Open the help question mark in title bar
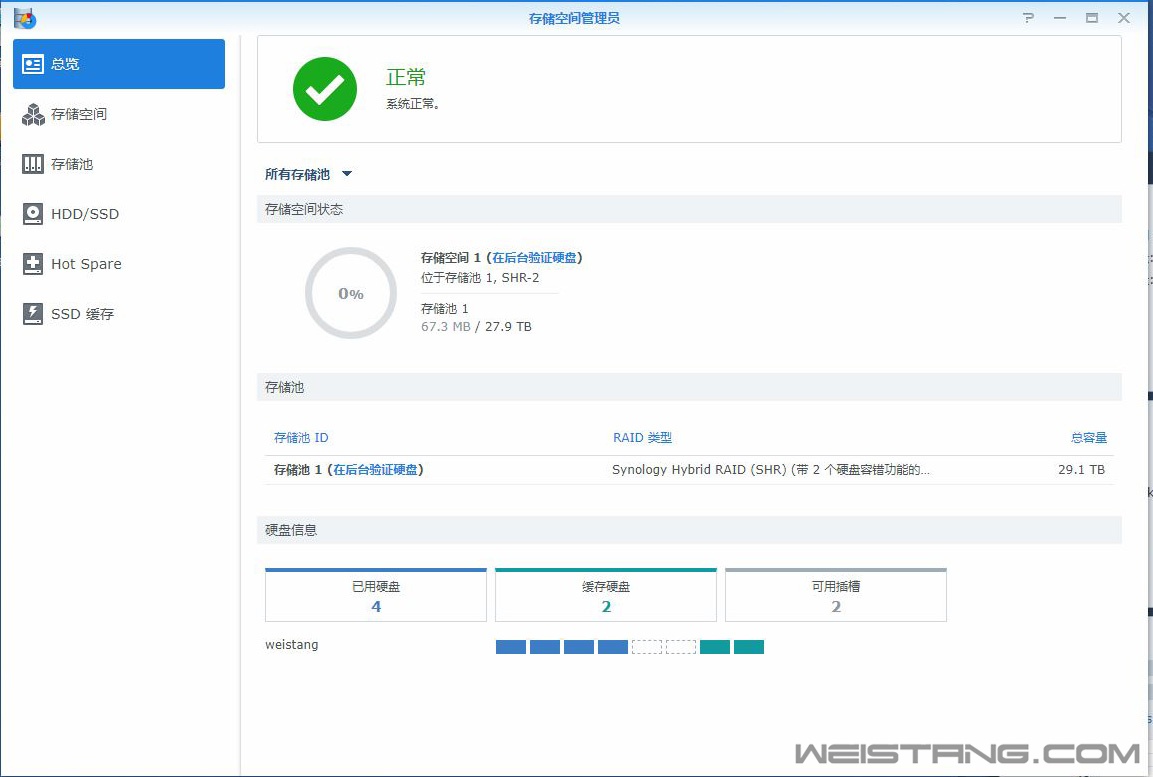Viewport: 1153px width, 777px height. 1028,17
